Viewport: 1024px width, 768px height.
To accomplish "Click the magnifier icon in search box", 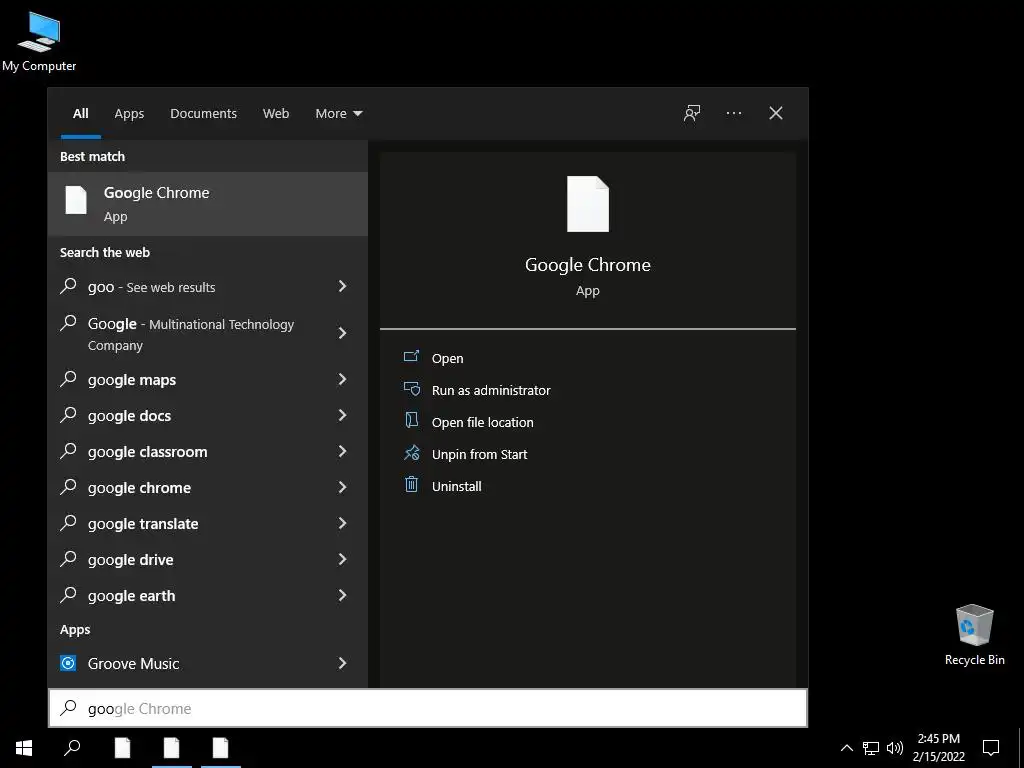I will point(68,708).
